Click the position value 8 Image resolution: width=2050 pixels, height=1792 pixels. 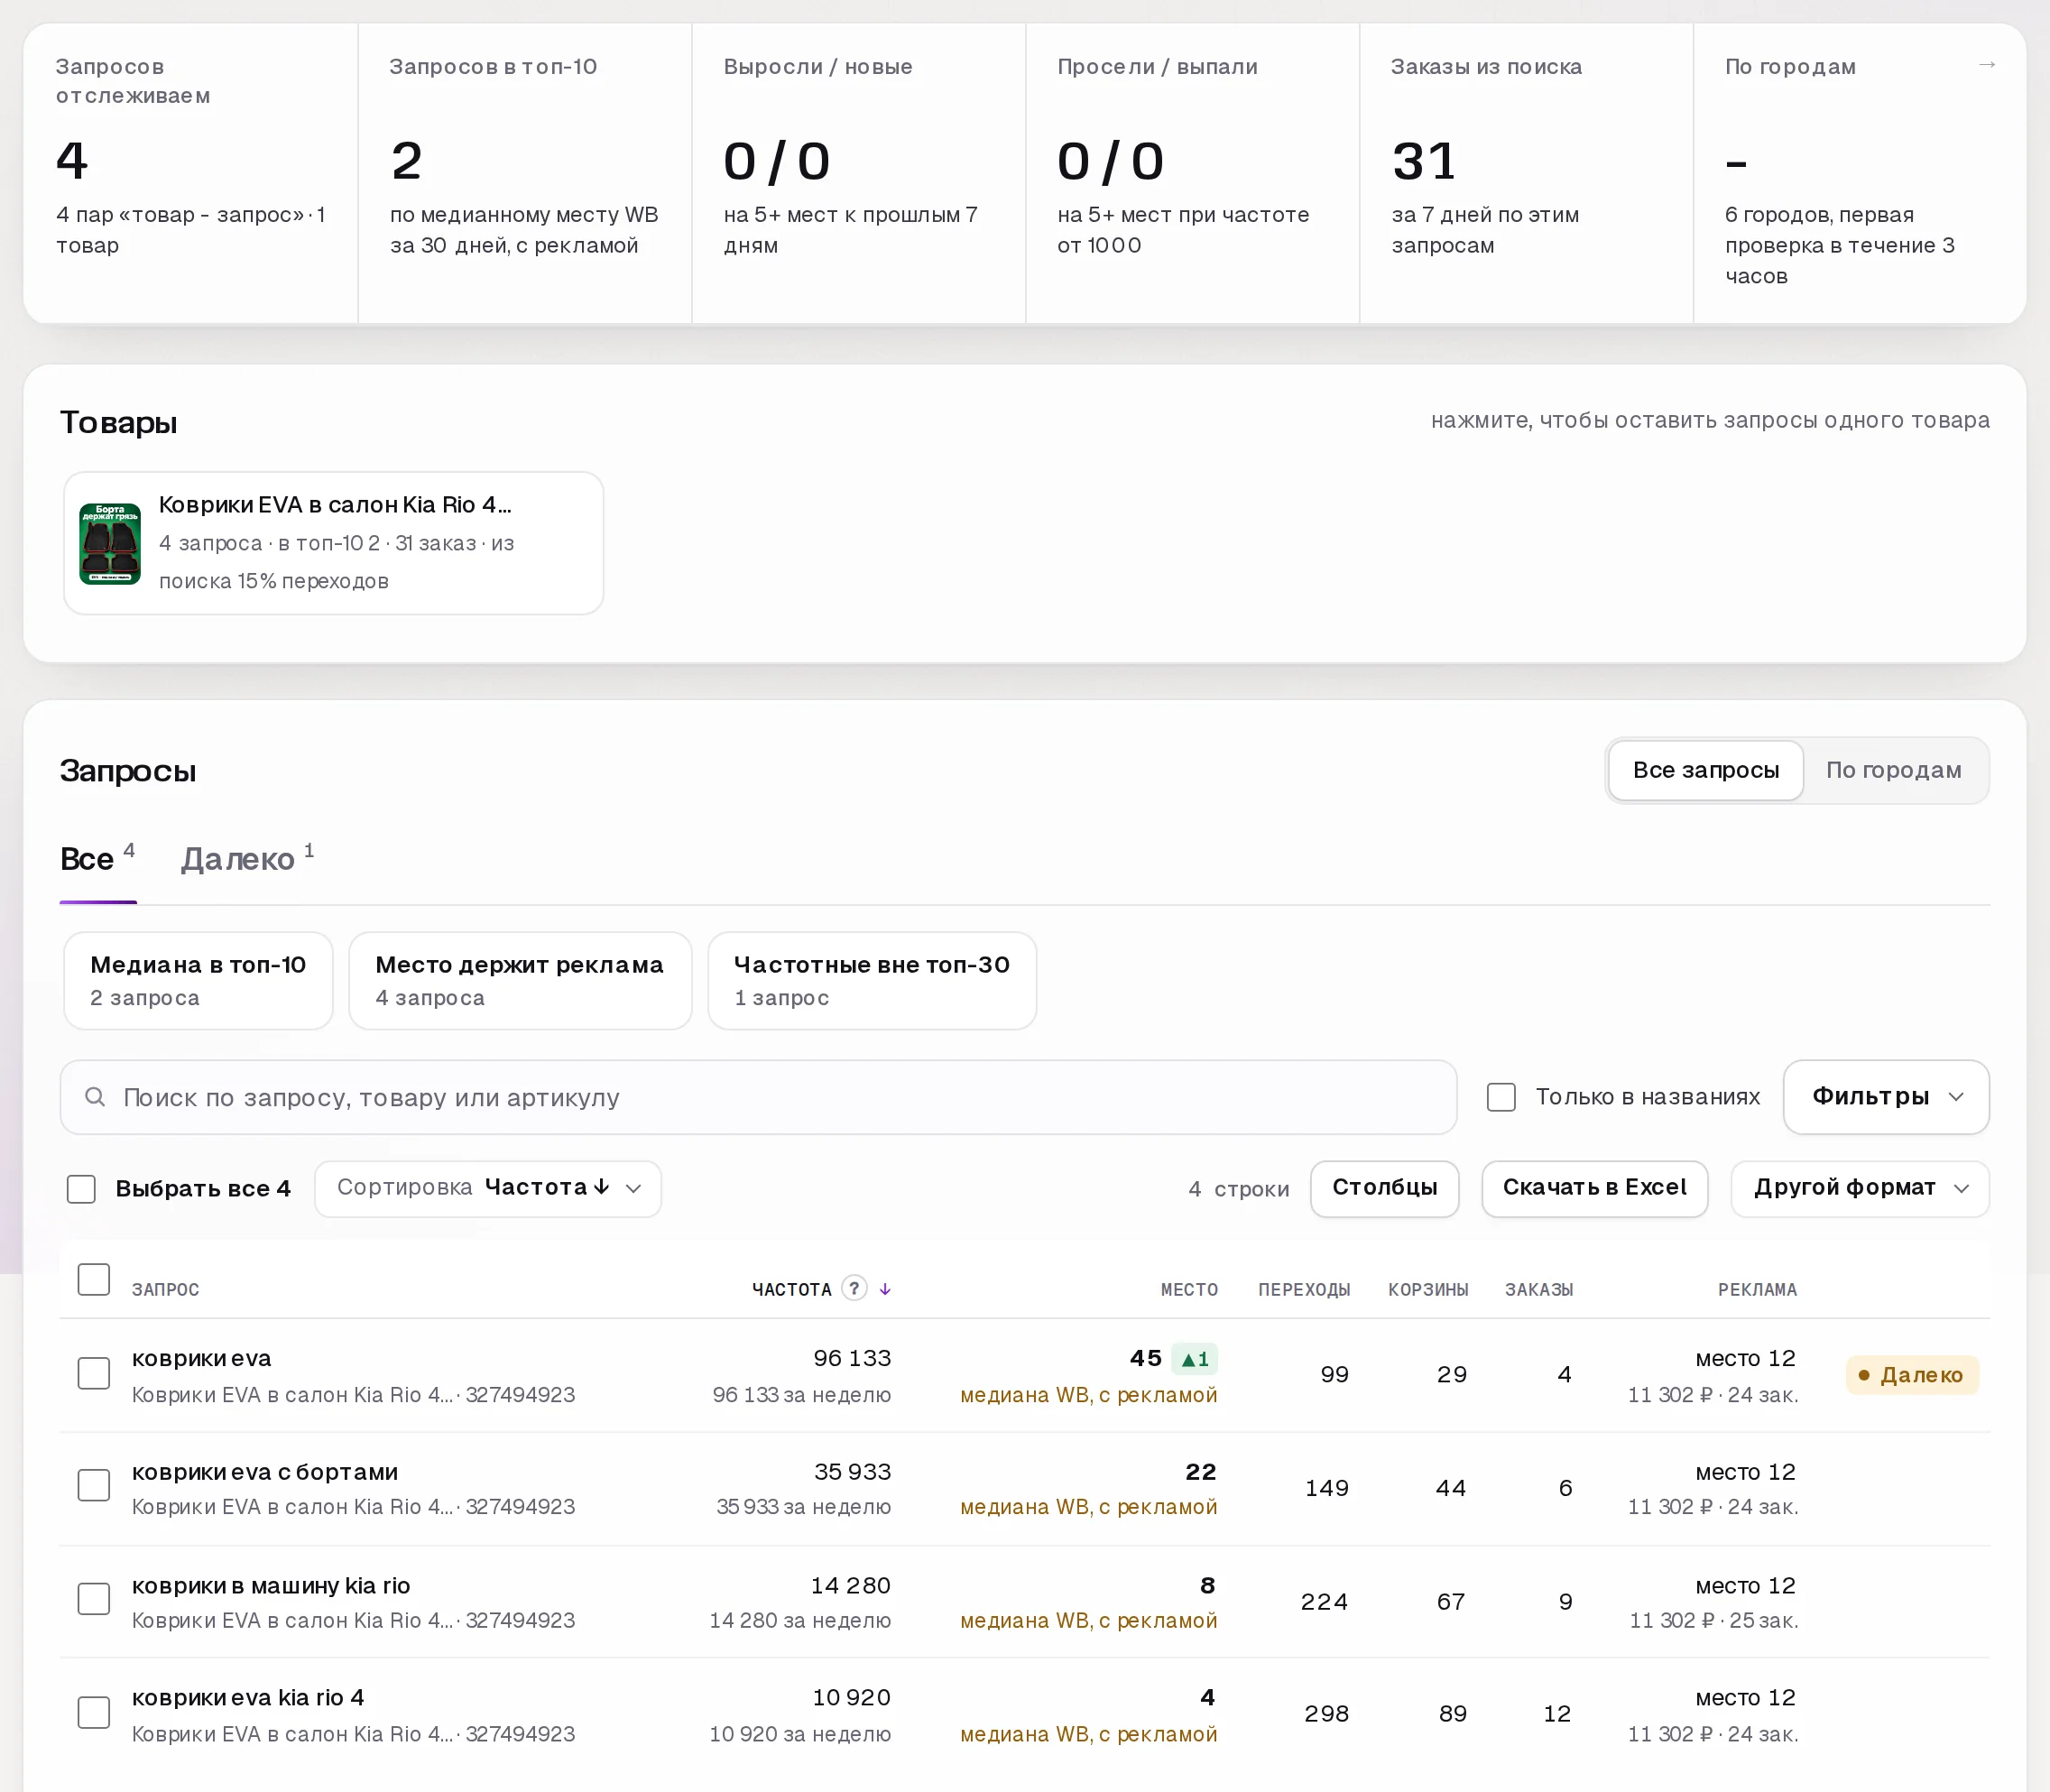[1208, 1586]
